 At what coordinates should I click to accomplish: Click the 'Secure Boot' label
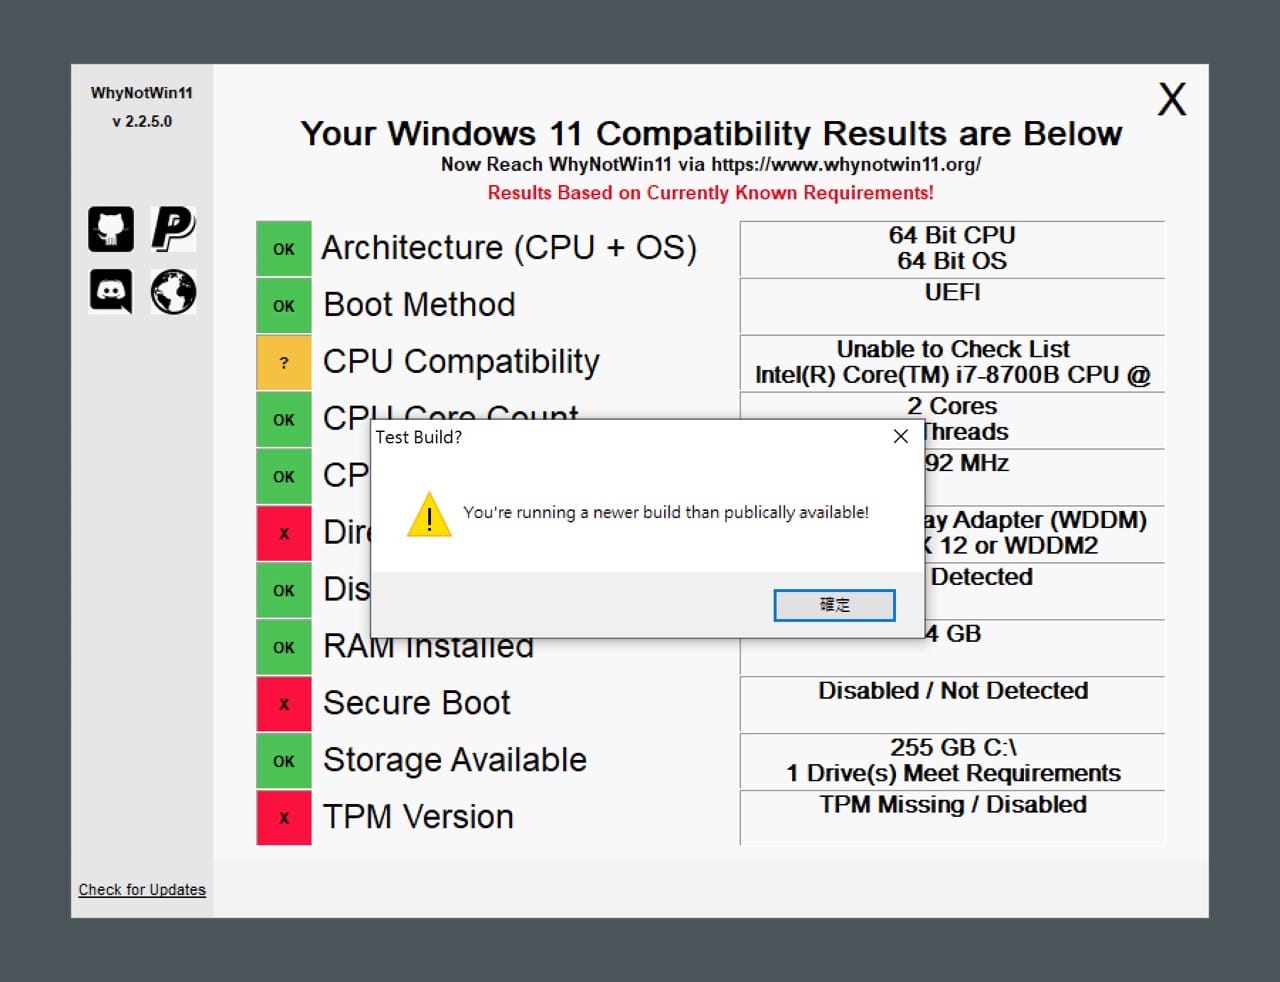(x=416, y=703)
